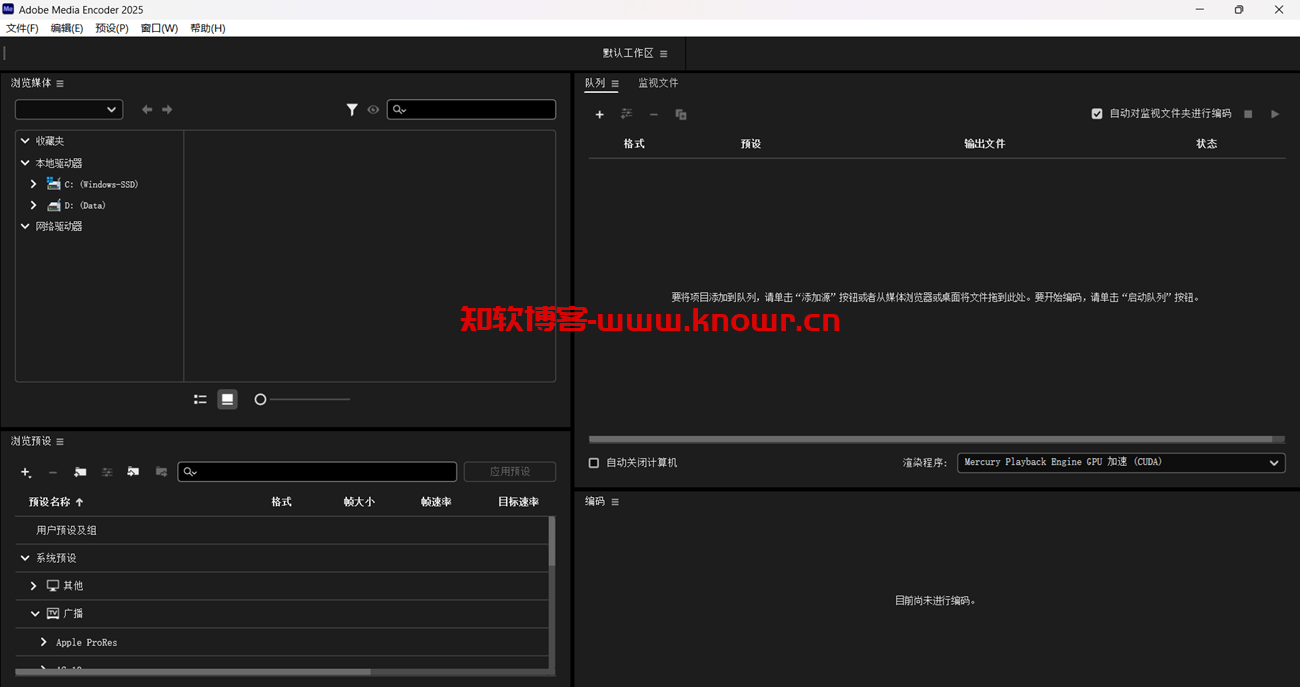This screenshot has height=687, width=1300.
Task: Switch media browser to list view
Action: tap(200, 399)
